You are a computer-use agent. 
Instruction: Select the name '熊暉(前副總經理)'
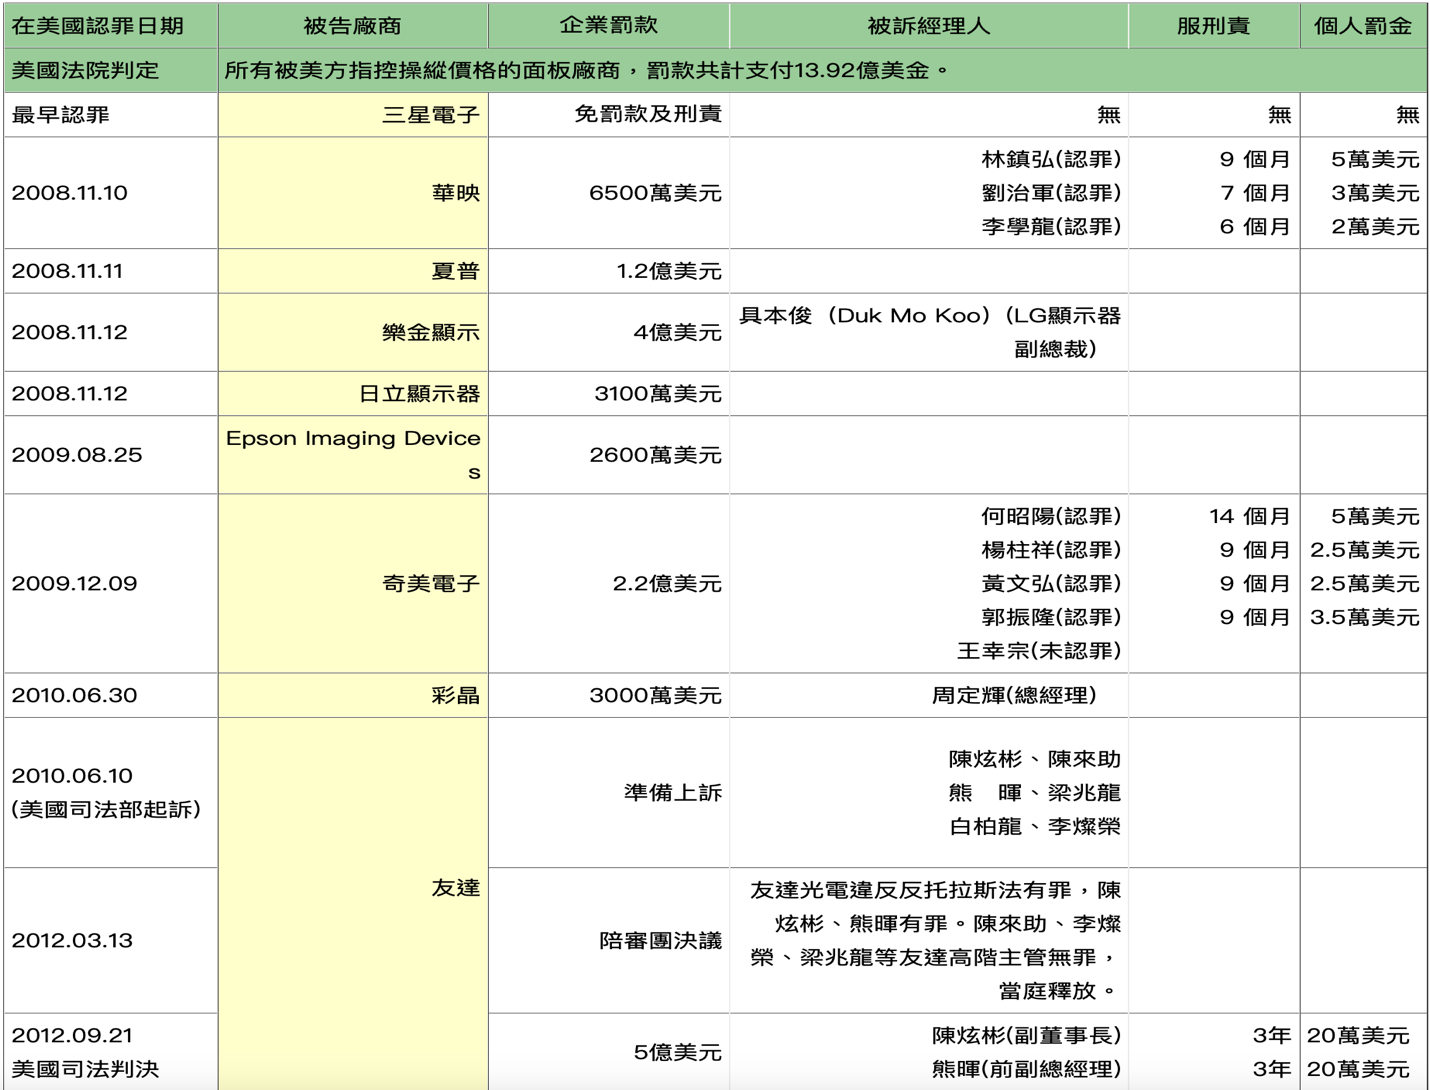pos(1026,1070)
